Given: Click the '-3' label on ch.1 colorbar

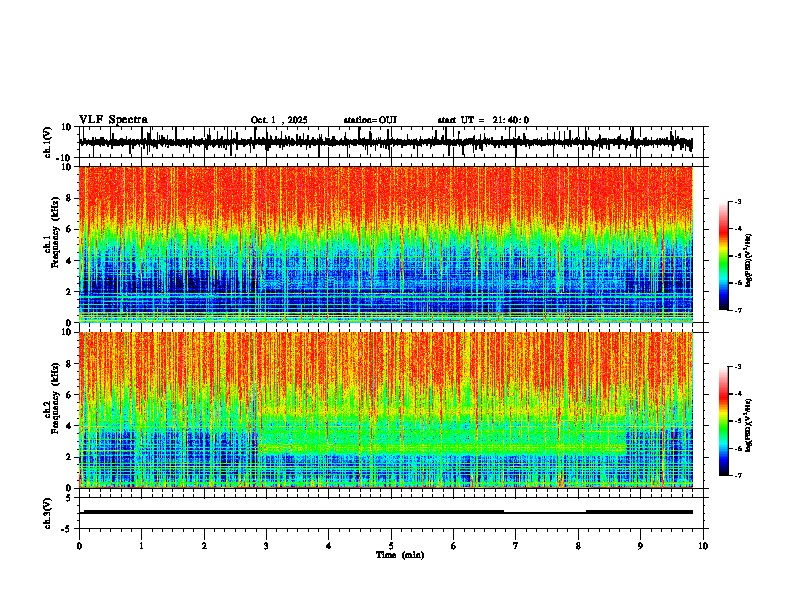Looking at the screenshot, I should coord(737,201).
